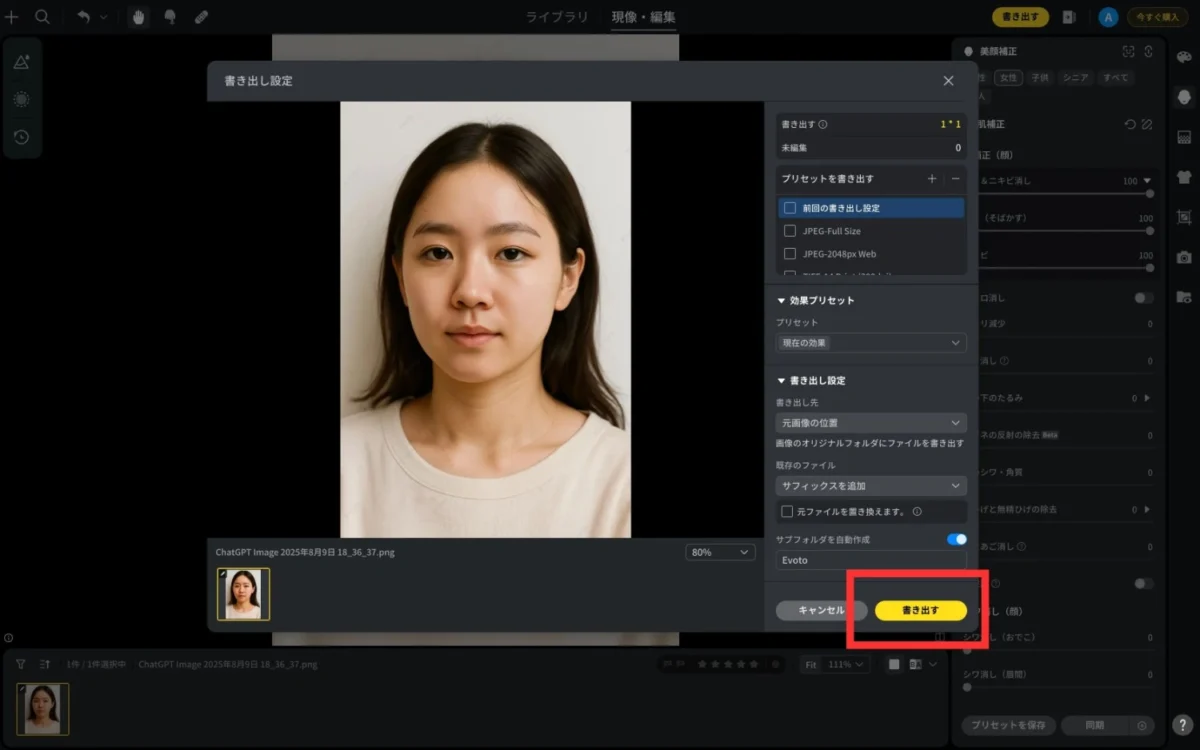This screenshot has height=750, width=1200.
Task: Open the help question mark icon
Action: pyautogui.click(x=1182, y=725)
